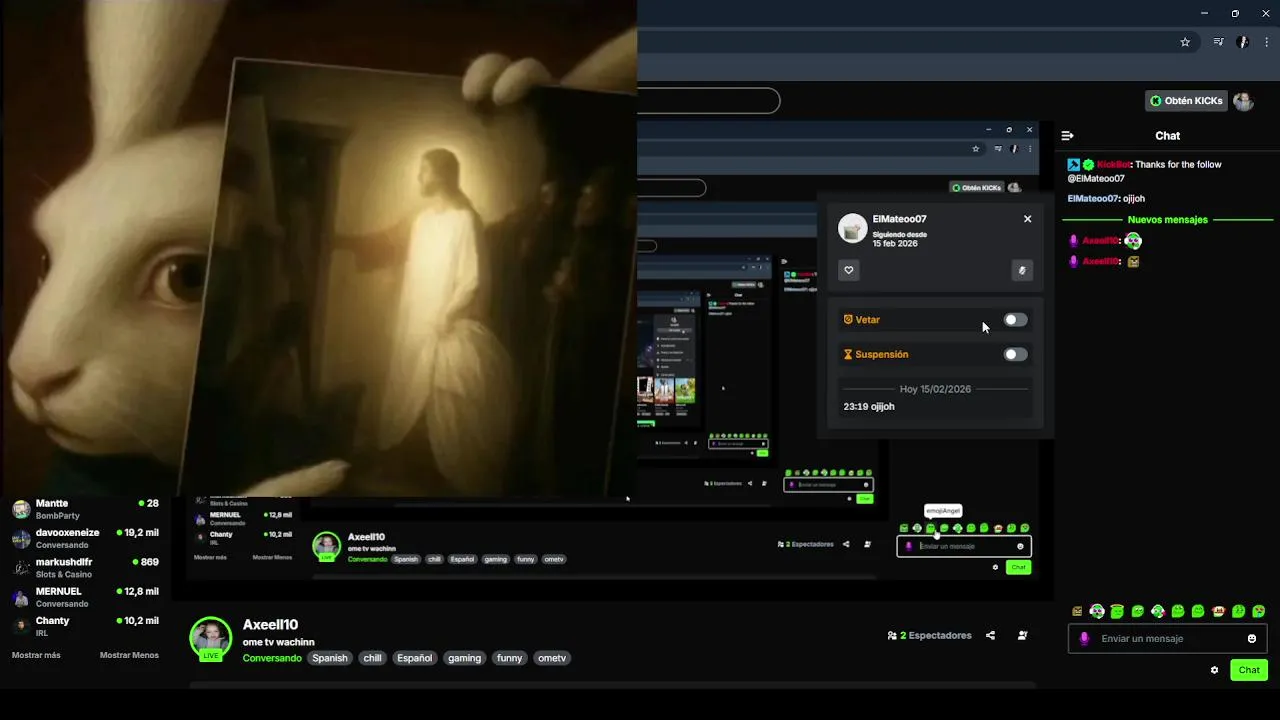The height and width of the screenshot is (720, 1280).
Task: Collapse sidebar list with Mostrar Menos
Action: [129, 655]
